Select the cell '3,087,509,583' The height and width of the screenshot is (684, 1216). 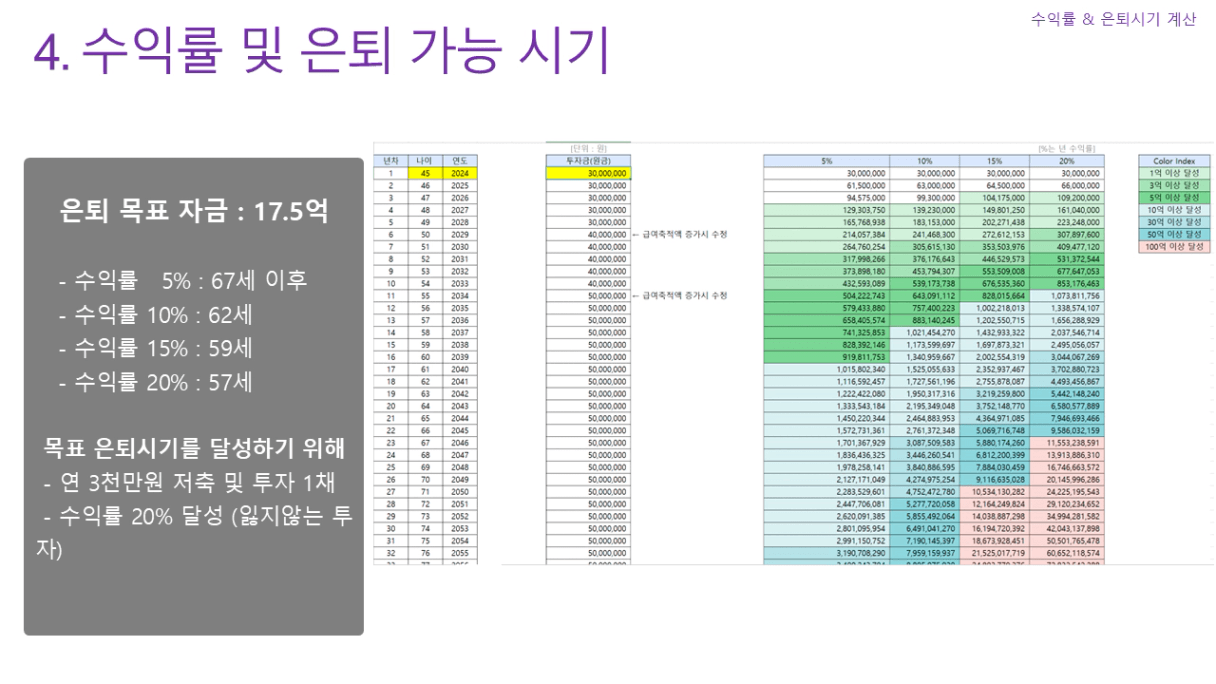(924, 442)
